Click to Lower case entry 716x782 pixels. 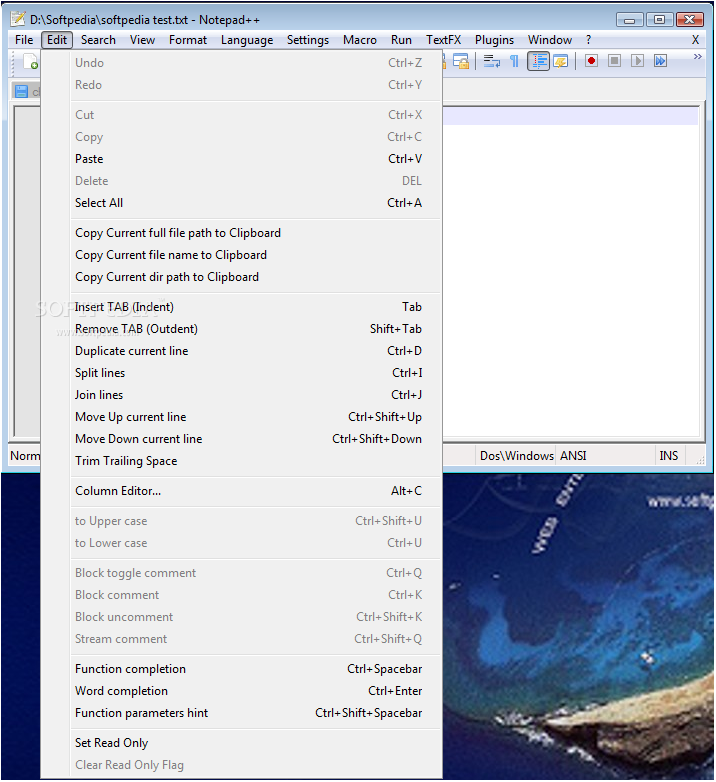coord(242,543)
